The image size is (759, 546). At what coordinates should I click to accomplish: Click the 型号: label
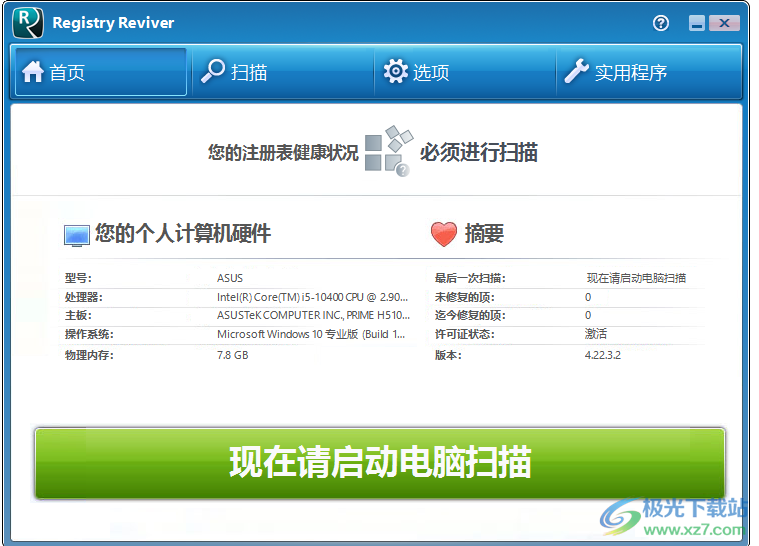(78, 278)
